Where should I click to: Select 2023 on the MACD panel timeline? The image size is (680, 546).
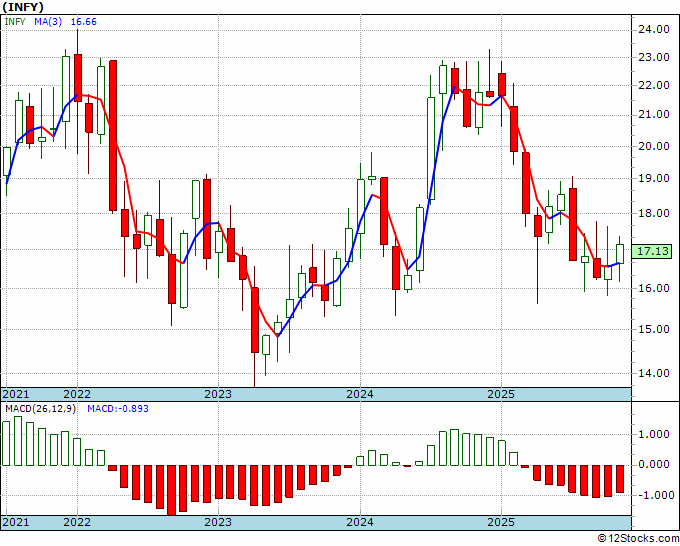[218, 522]
